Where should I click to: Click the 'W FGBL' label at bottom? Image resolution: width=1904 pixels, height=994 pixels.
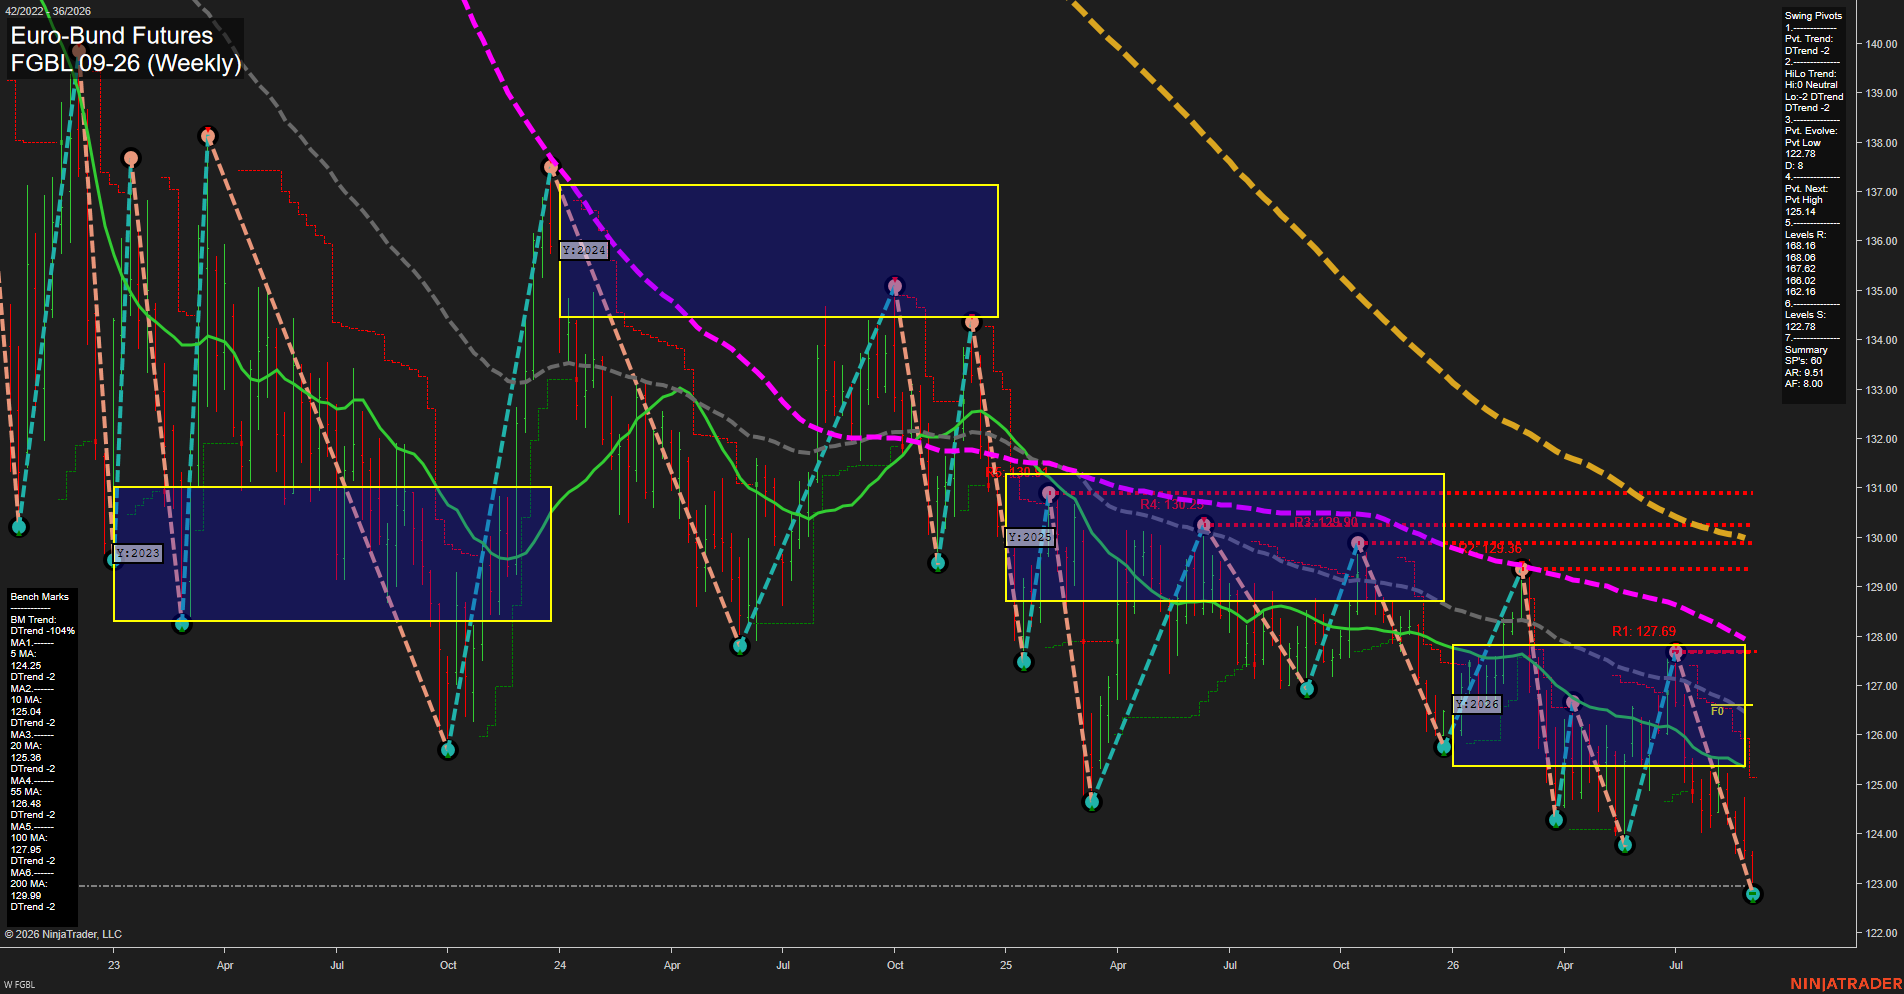[x=19, y=985]
